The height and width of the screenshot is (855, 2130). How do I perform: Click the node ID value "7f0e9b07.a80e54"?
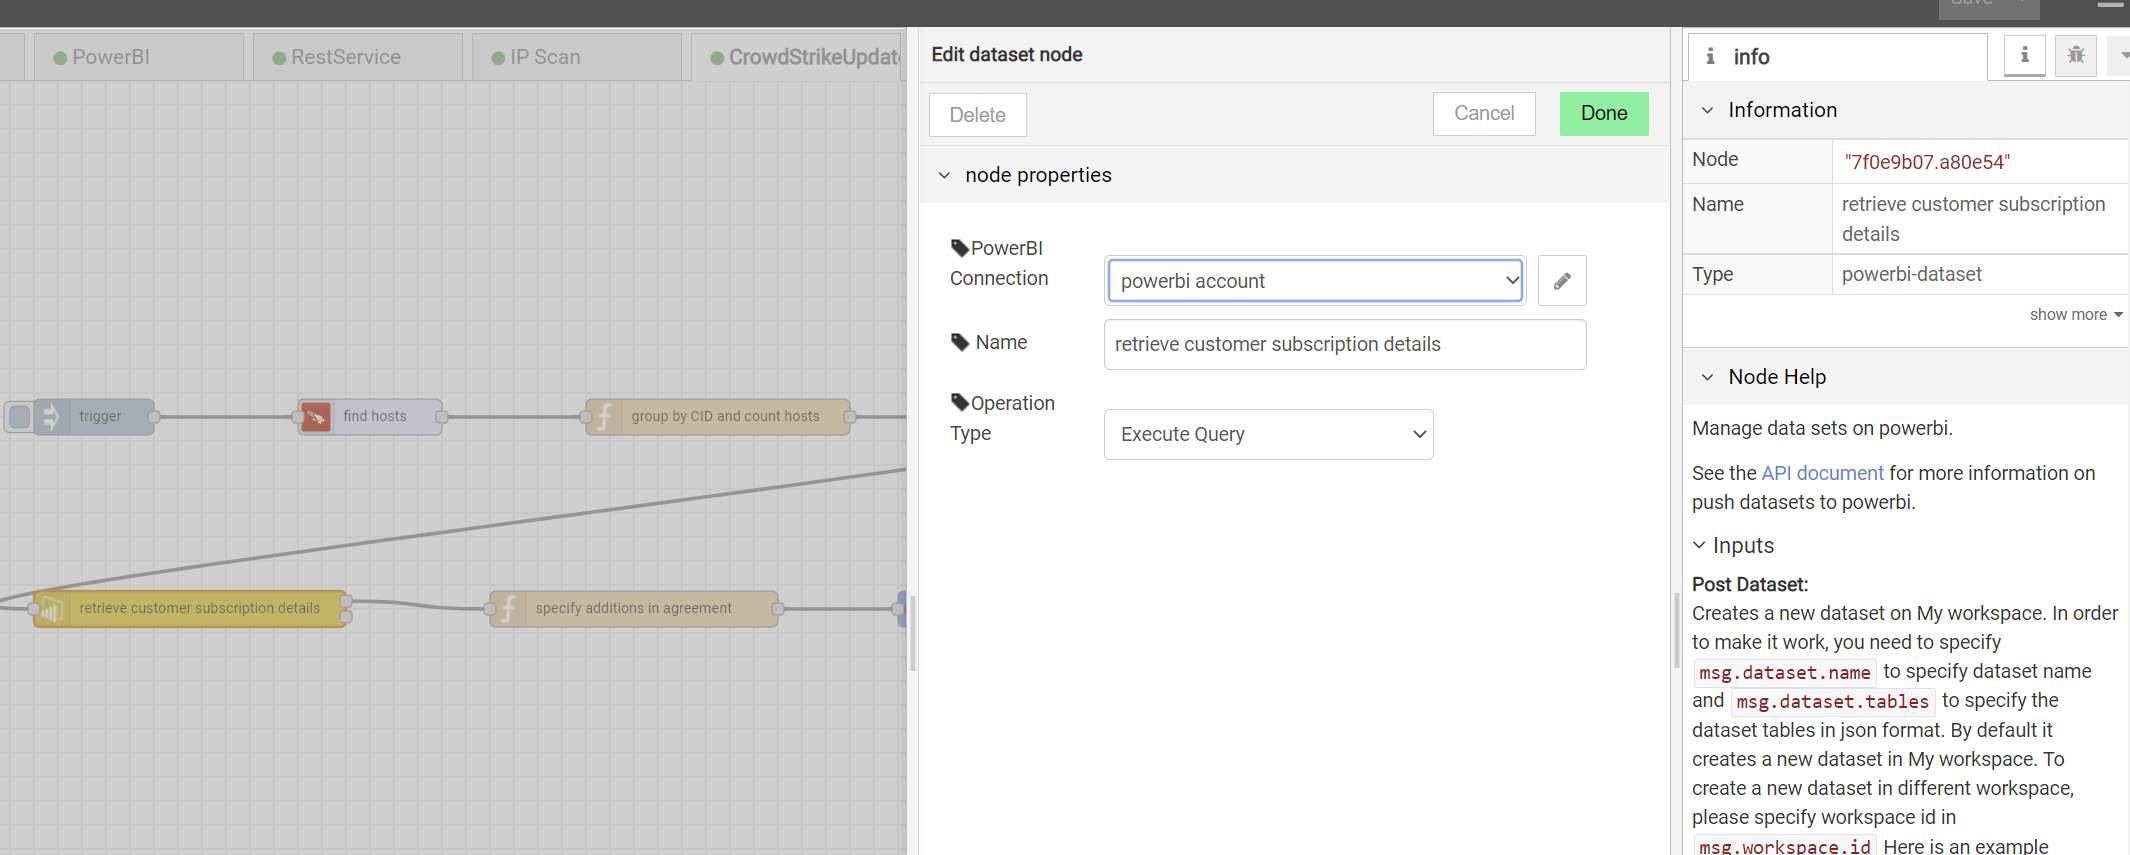tap(1927, 162)
